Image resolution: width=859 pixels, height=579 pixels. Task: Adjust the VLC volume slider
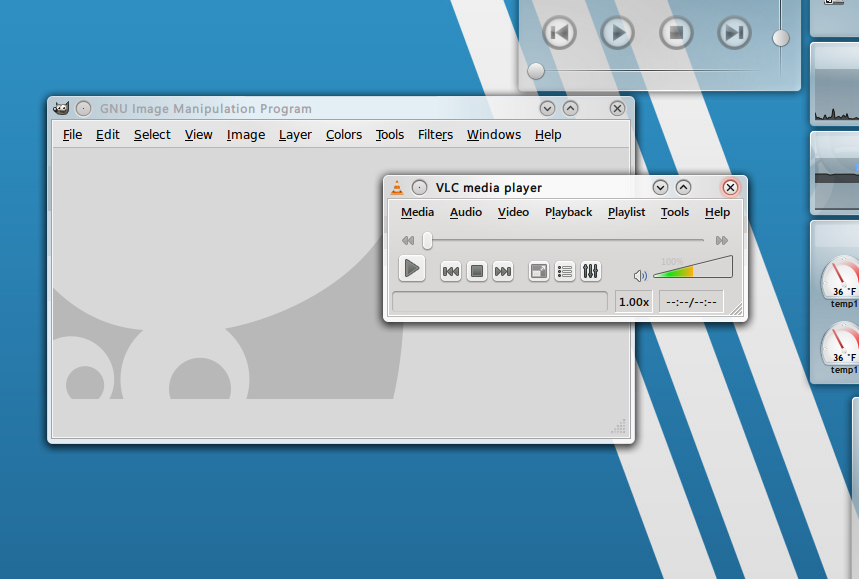click(x=693, y=267)
